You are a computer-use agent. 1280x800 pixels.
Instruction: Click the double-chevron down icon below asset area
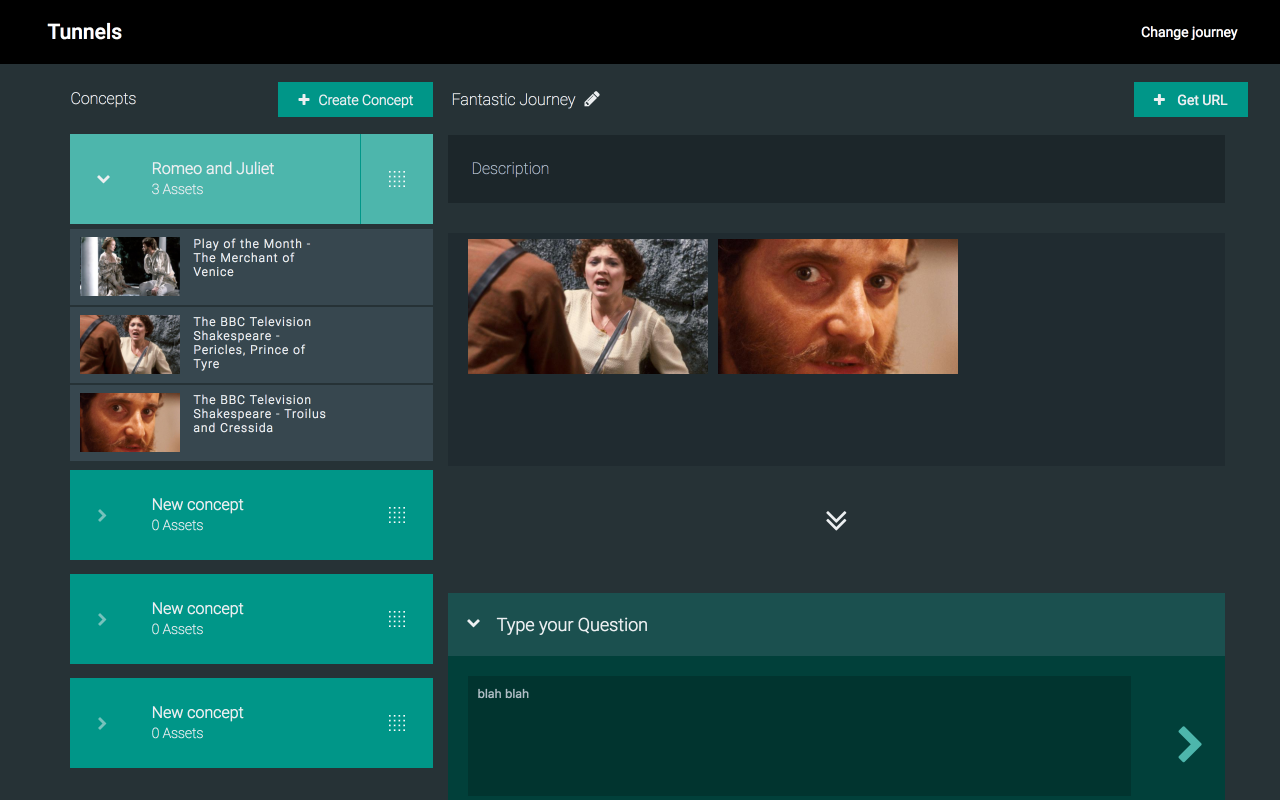[x=836, y=520]
